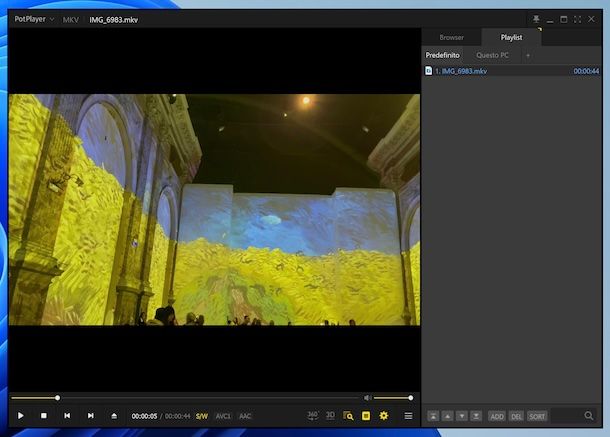Open the chapter/bookmark search icon
The image size is (610, 437).
click(x=348, y=416)
